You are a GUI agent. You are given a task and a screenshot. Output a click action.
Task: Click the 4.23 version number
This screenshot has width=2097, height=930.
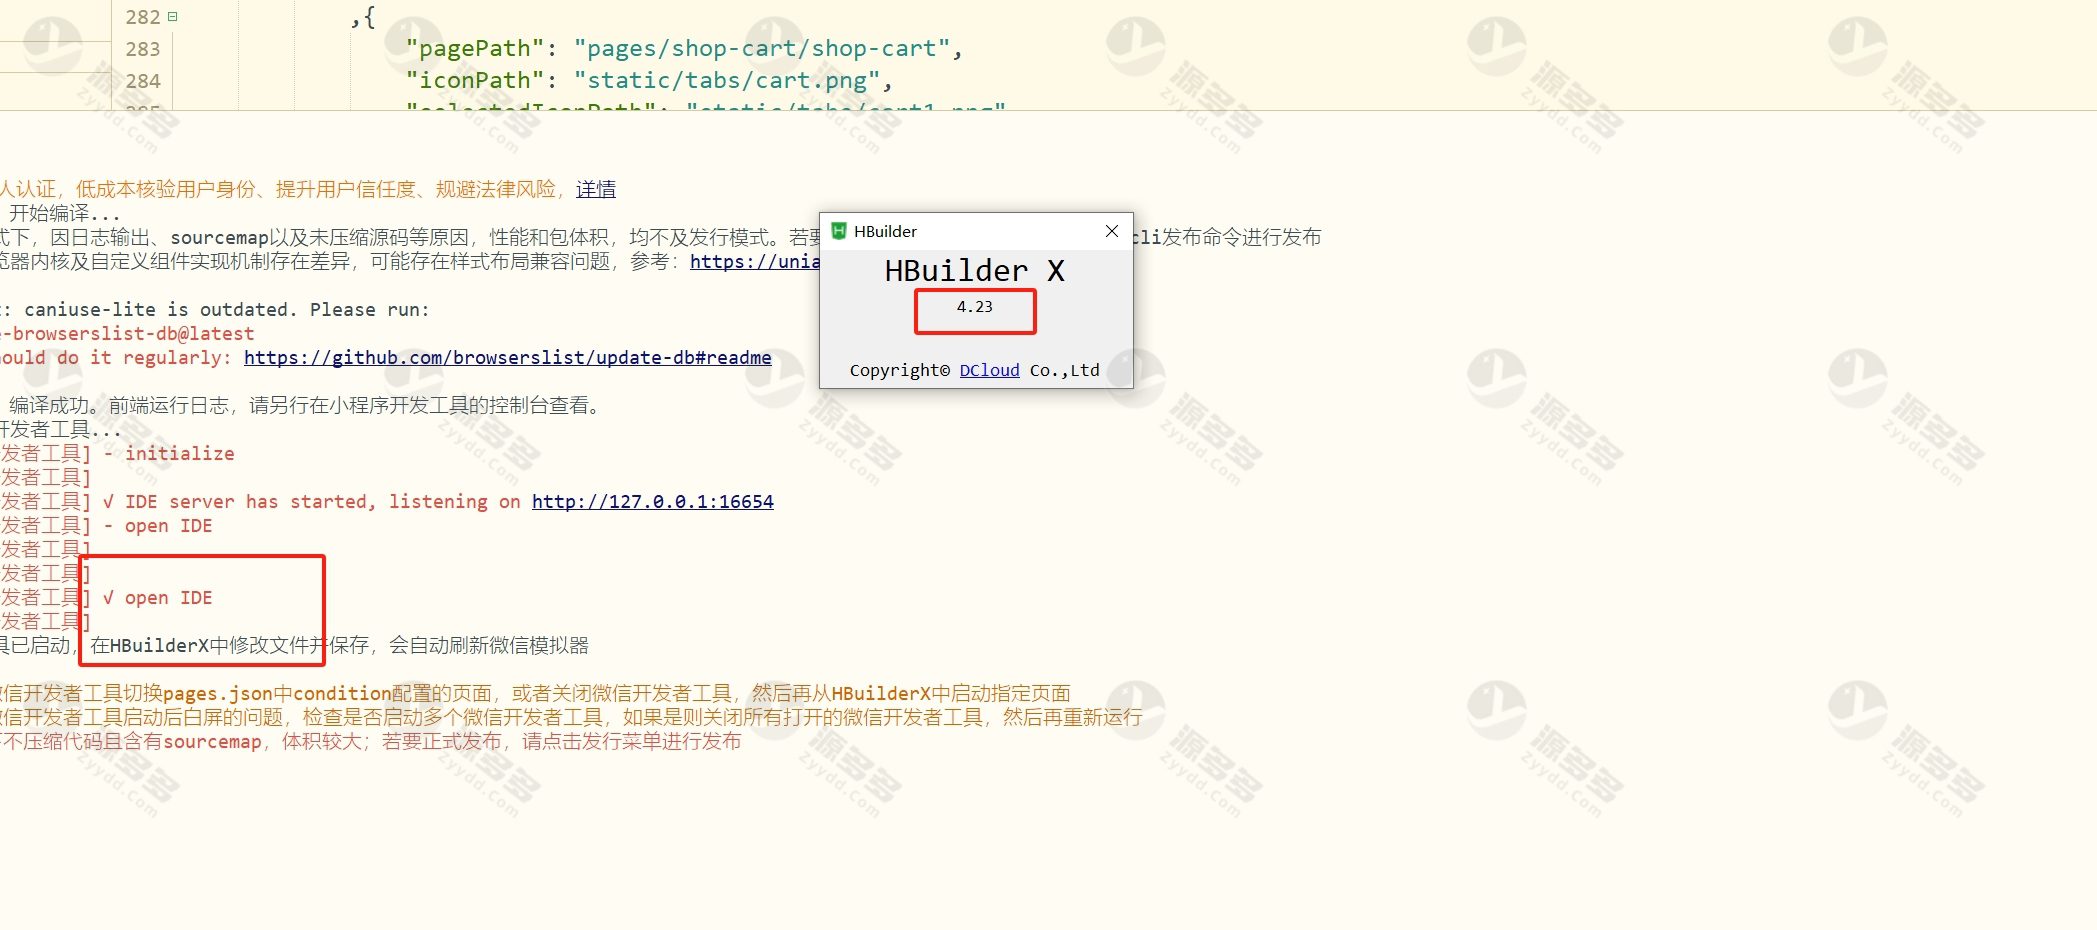coord(974,307)
